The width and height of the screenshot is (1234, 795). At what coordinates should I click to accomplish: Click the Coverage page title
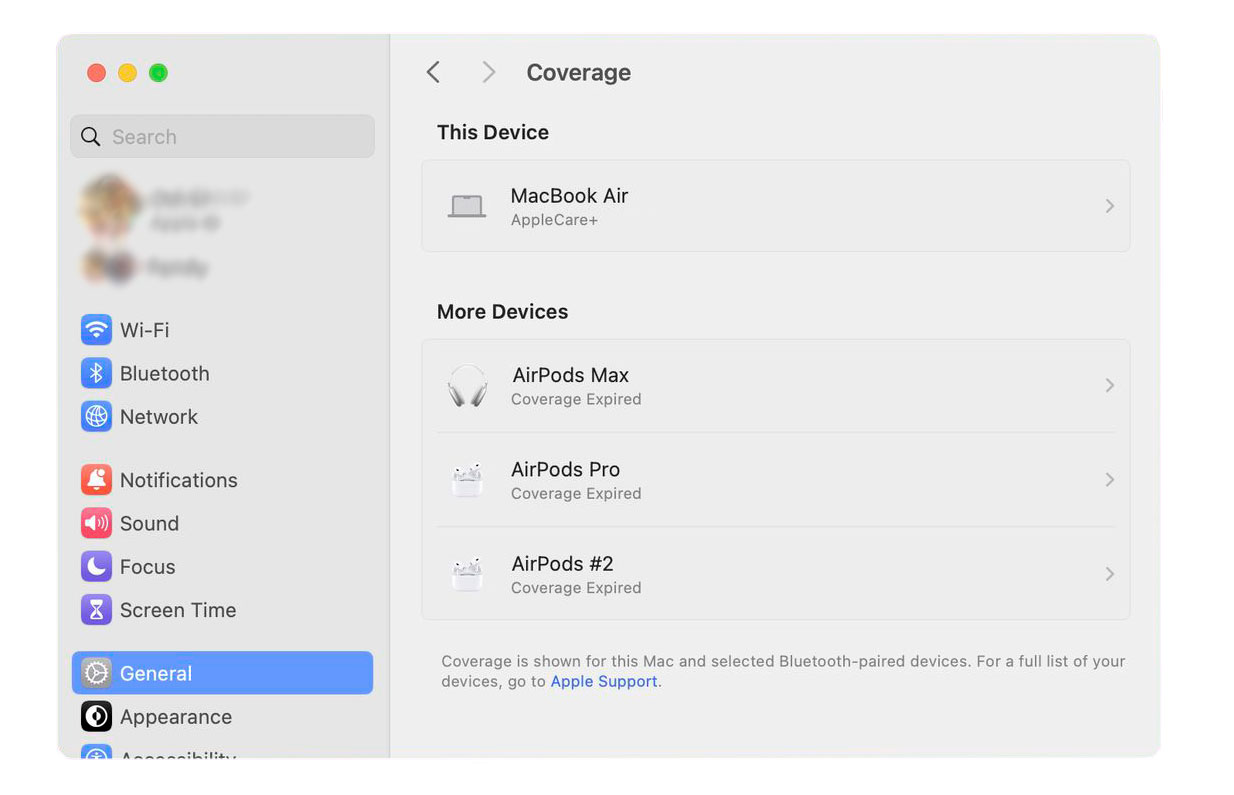click(578, 72)
